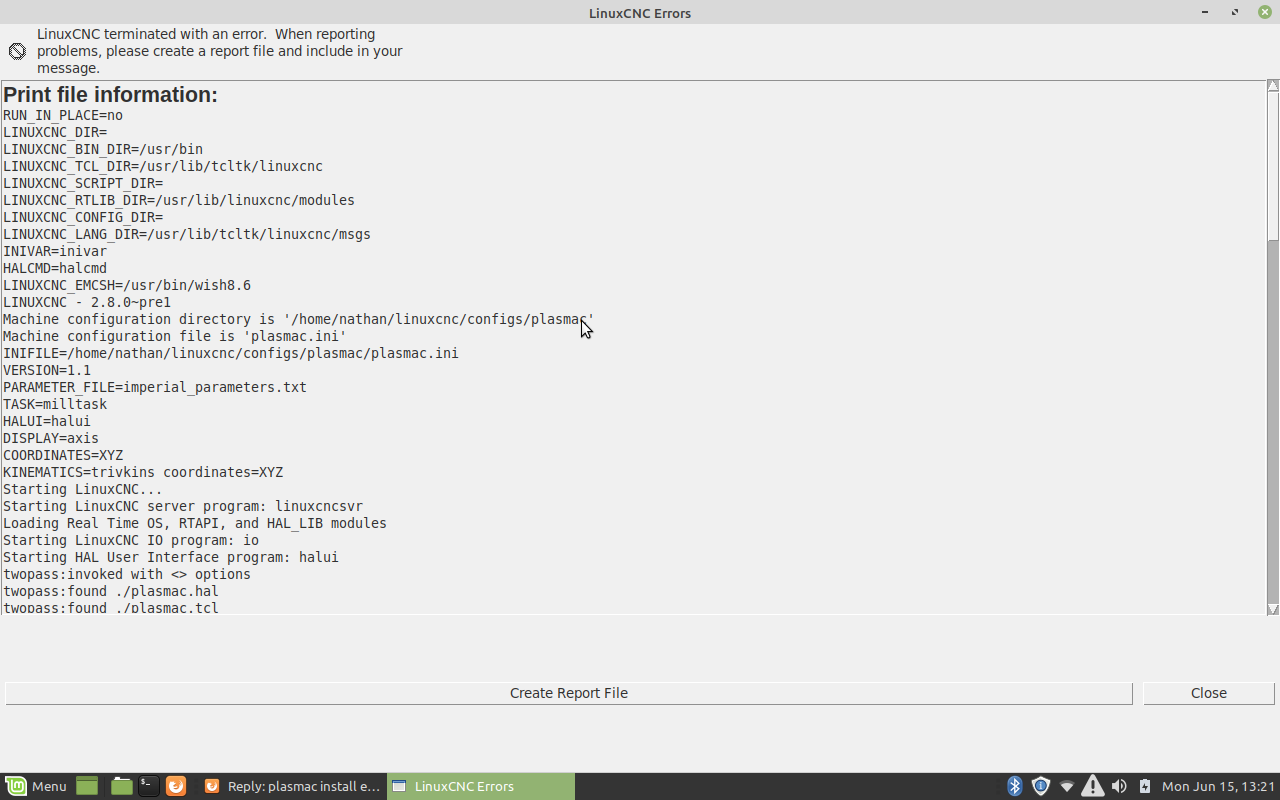Open the Linux Mint Menu
This screenshot has height=800, width=1280.
click(36, 786)
